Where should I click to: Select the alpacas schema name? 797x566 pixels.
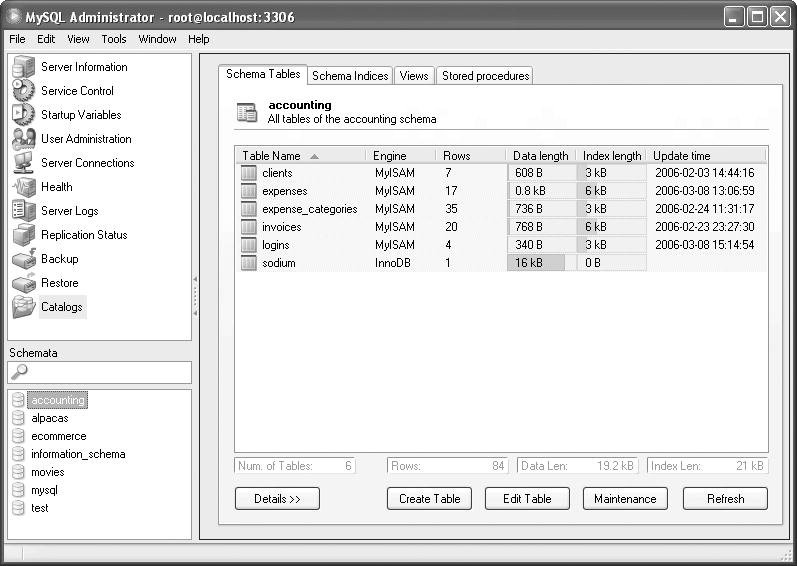tap(50, 418)
